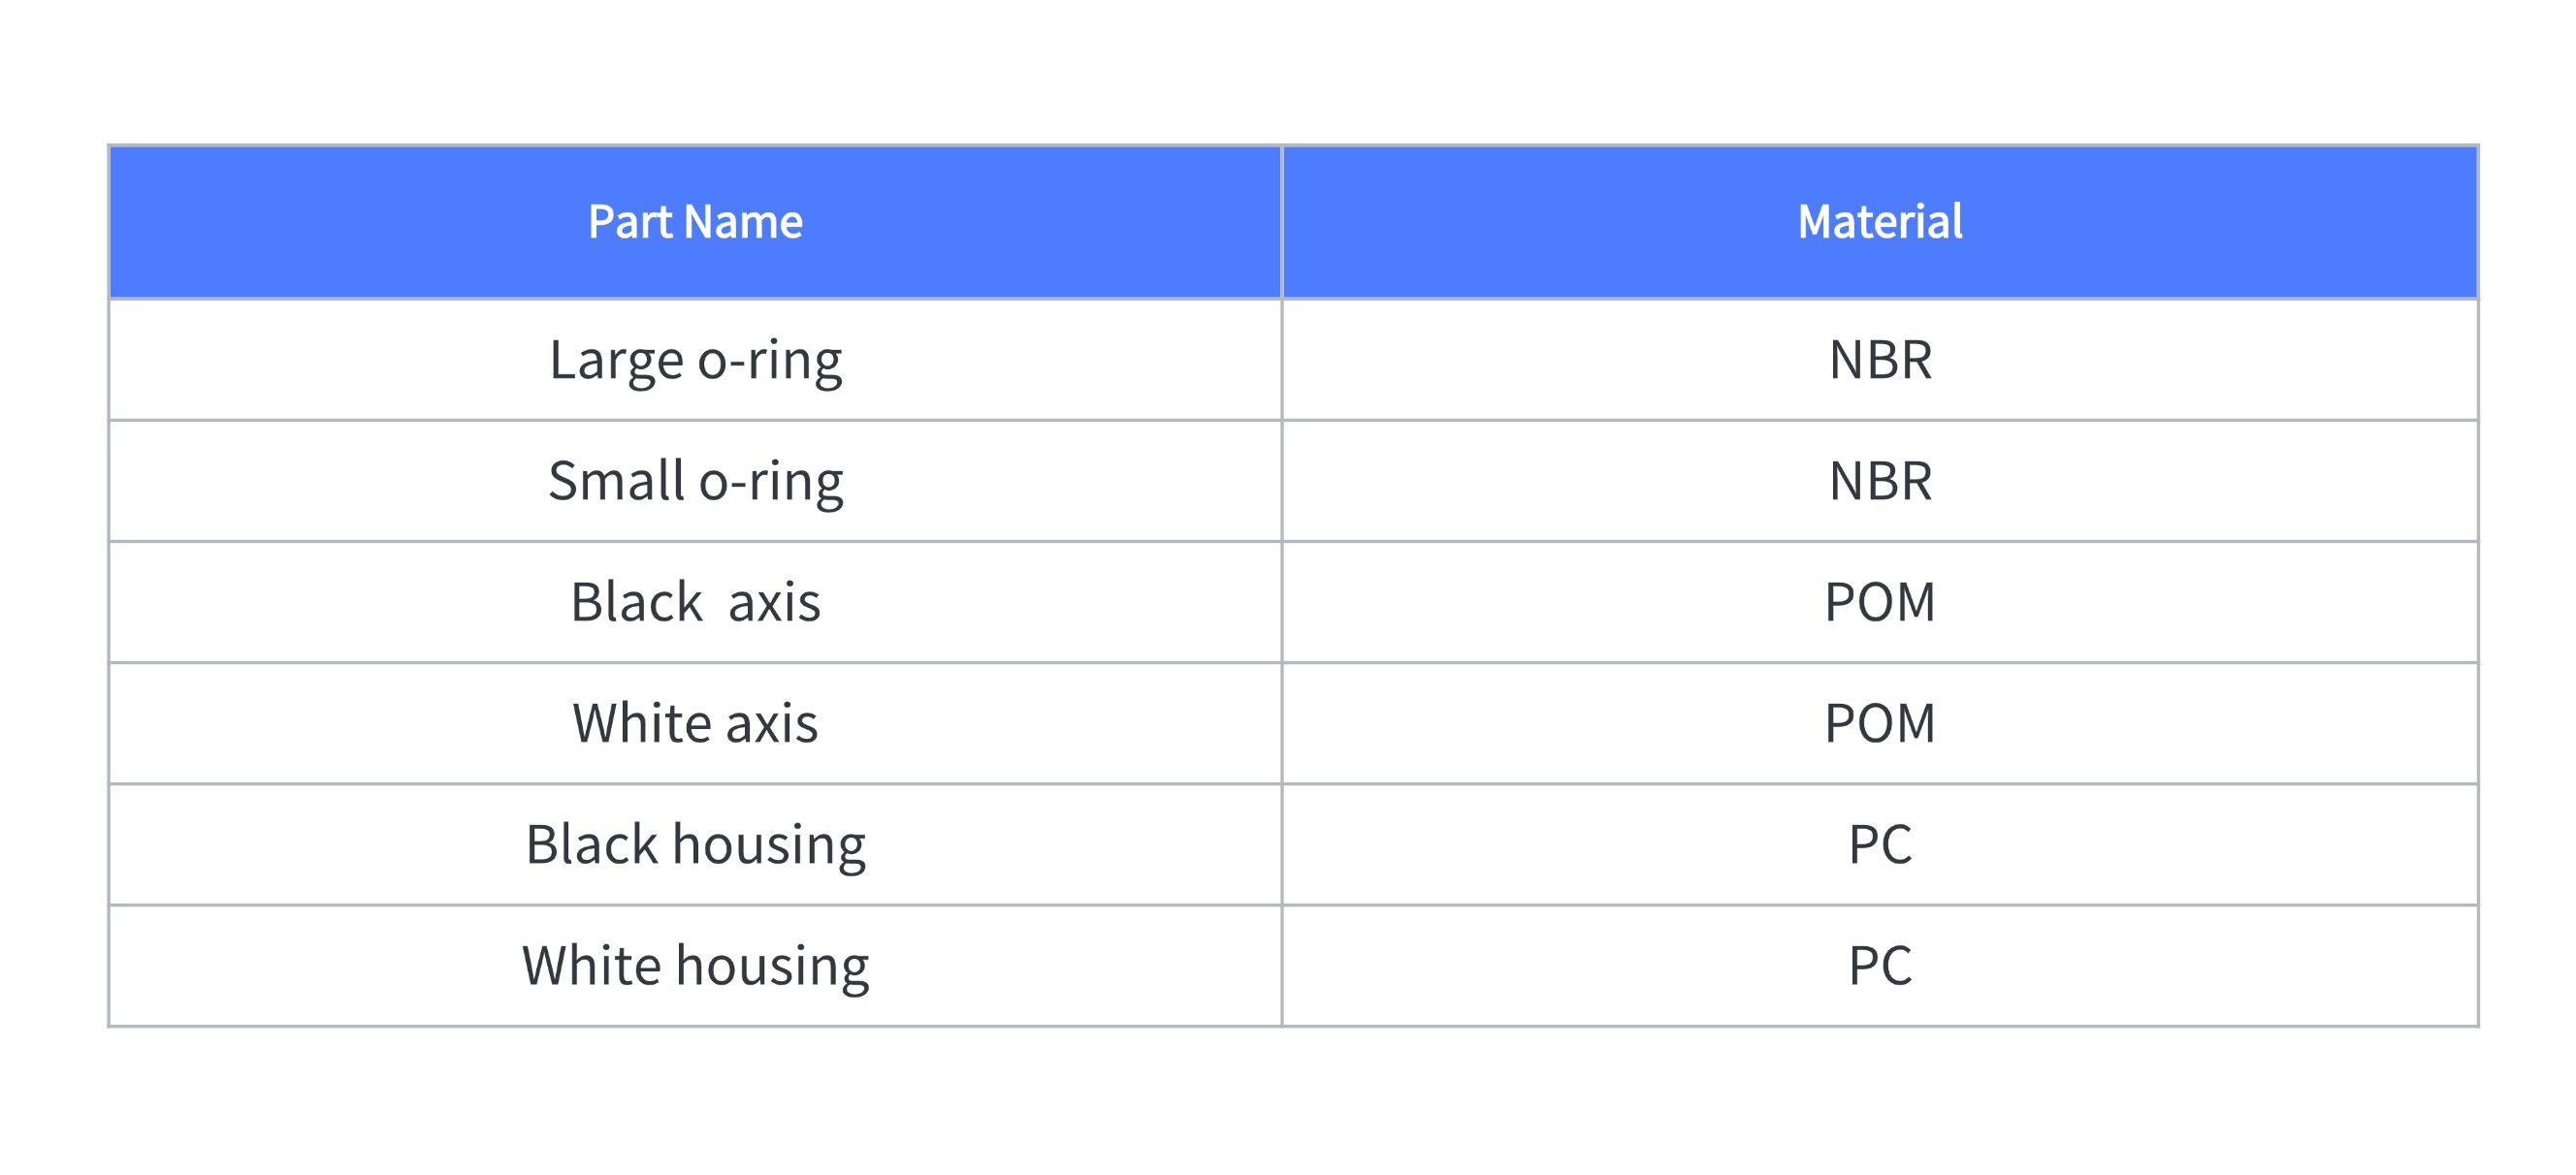This screenshot has height=1175, width=2576.
Task: Click the word axis in Black axis row
Action: click(774, 603)
